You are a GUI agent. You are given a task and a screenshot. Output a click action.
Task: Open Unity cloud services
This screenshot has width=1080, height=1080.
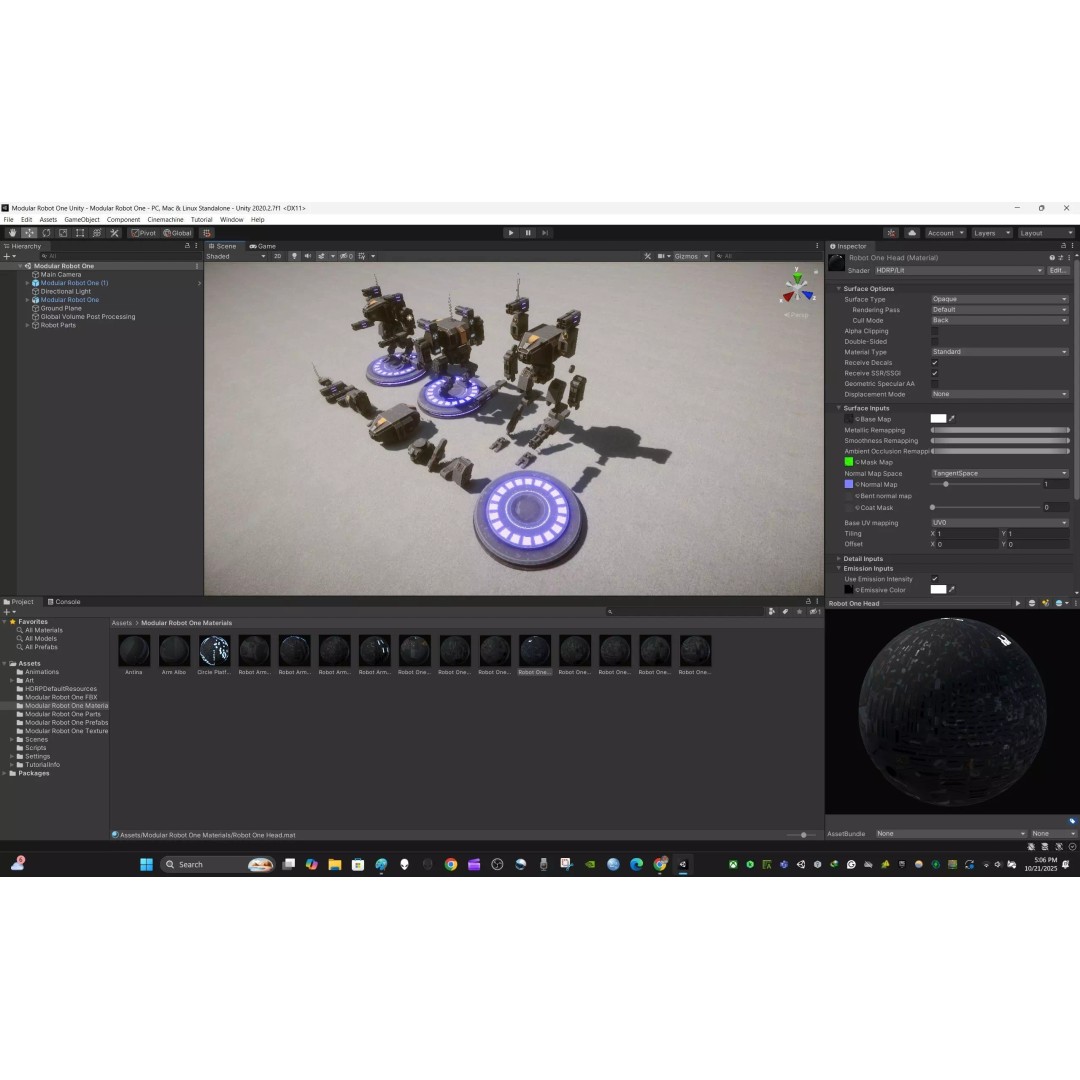coord(912,233)
